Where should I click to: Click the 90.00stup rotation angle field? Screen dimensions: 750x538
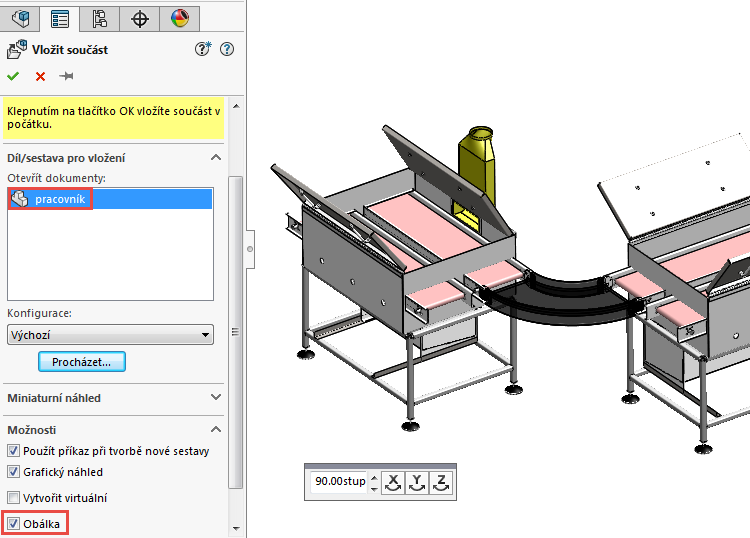(339, 482)
